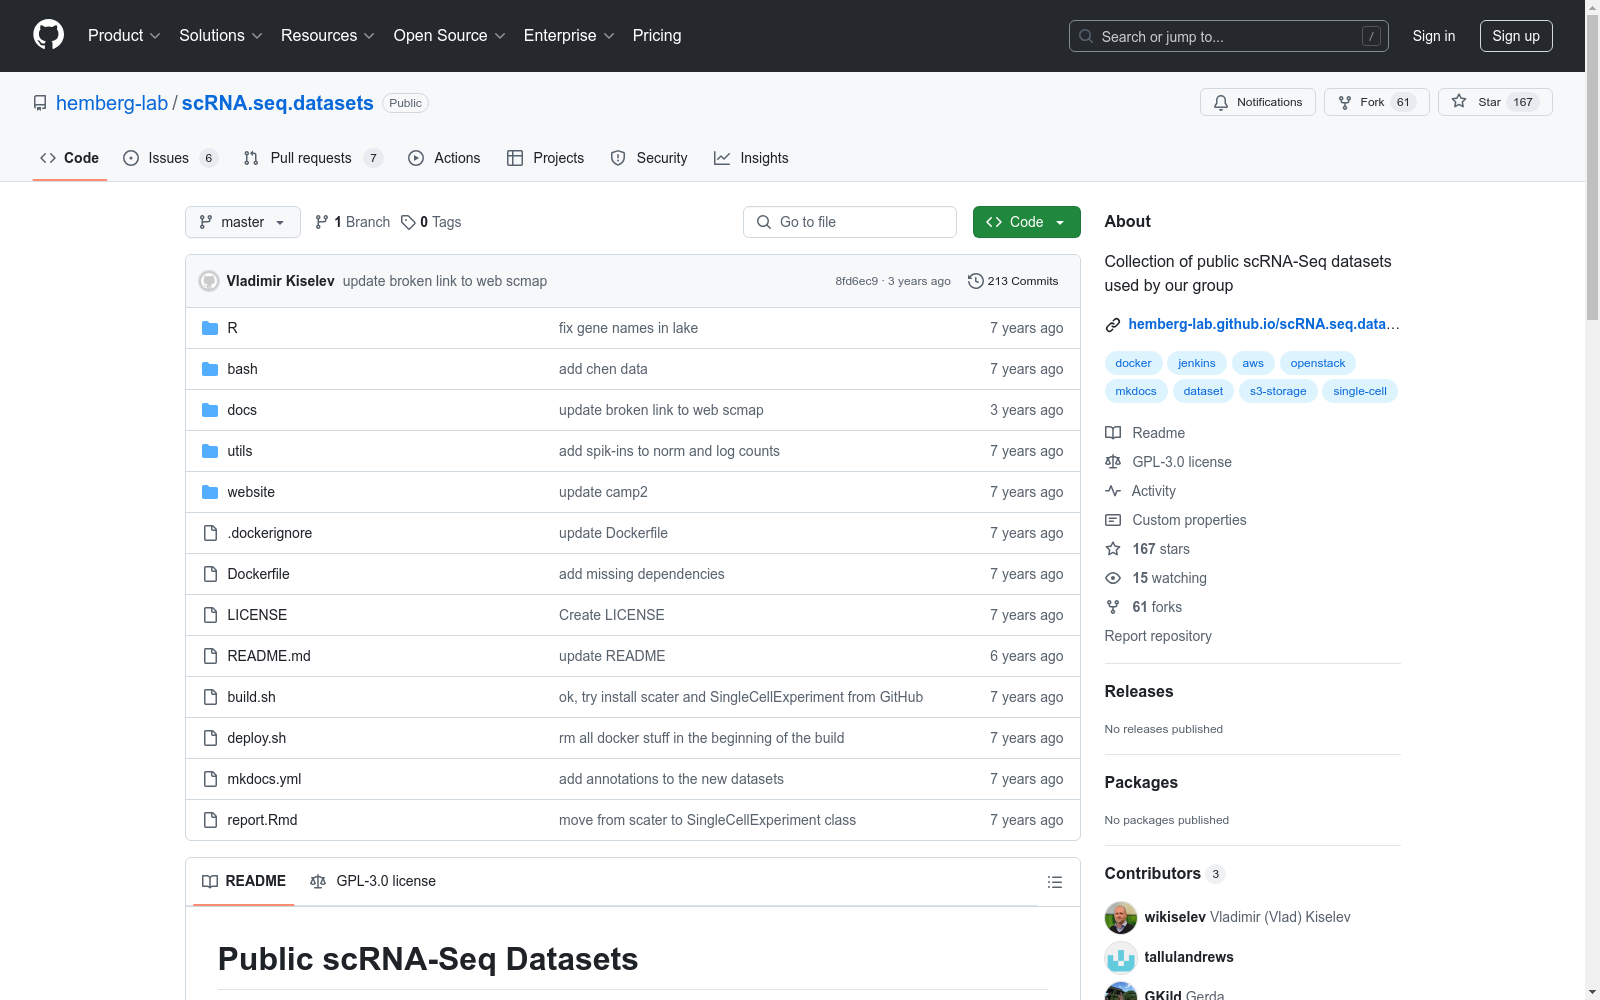This screenshot has width=1600, height=1000.
Task: View the 0 Tags link
Action: pos(431,222)
